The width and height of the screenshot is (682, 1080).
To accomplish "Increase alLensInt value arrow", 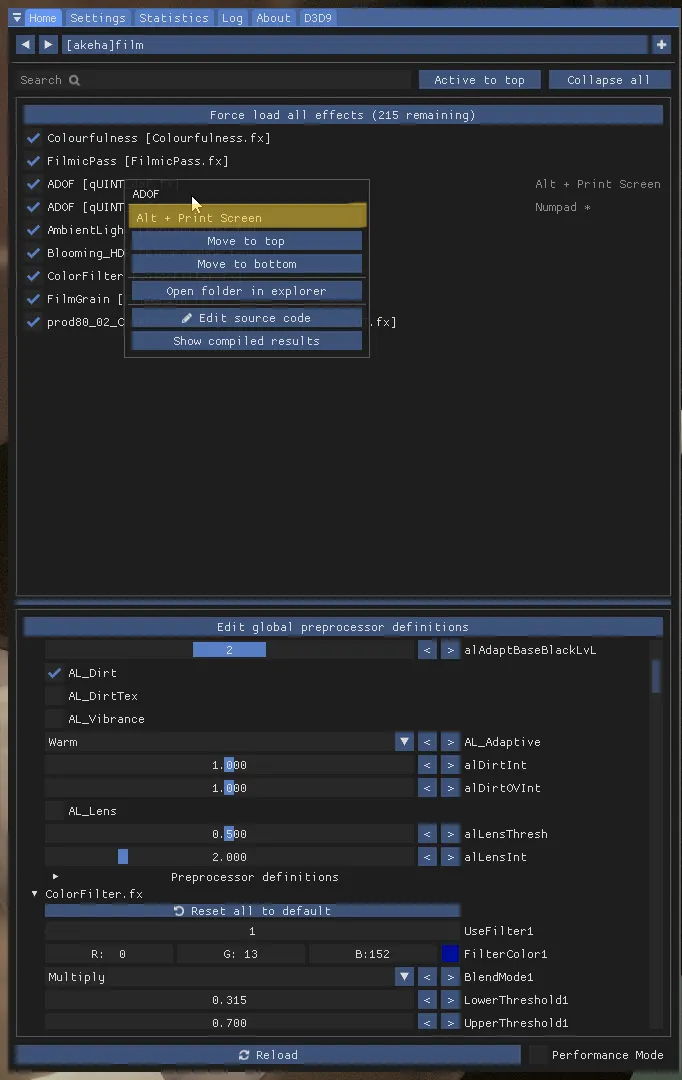I will pyautogui.click(x=450, y=857).
